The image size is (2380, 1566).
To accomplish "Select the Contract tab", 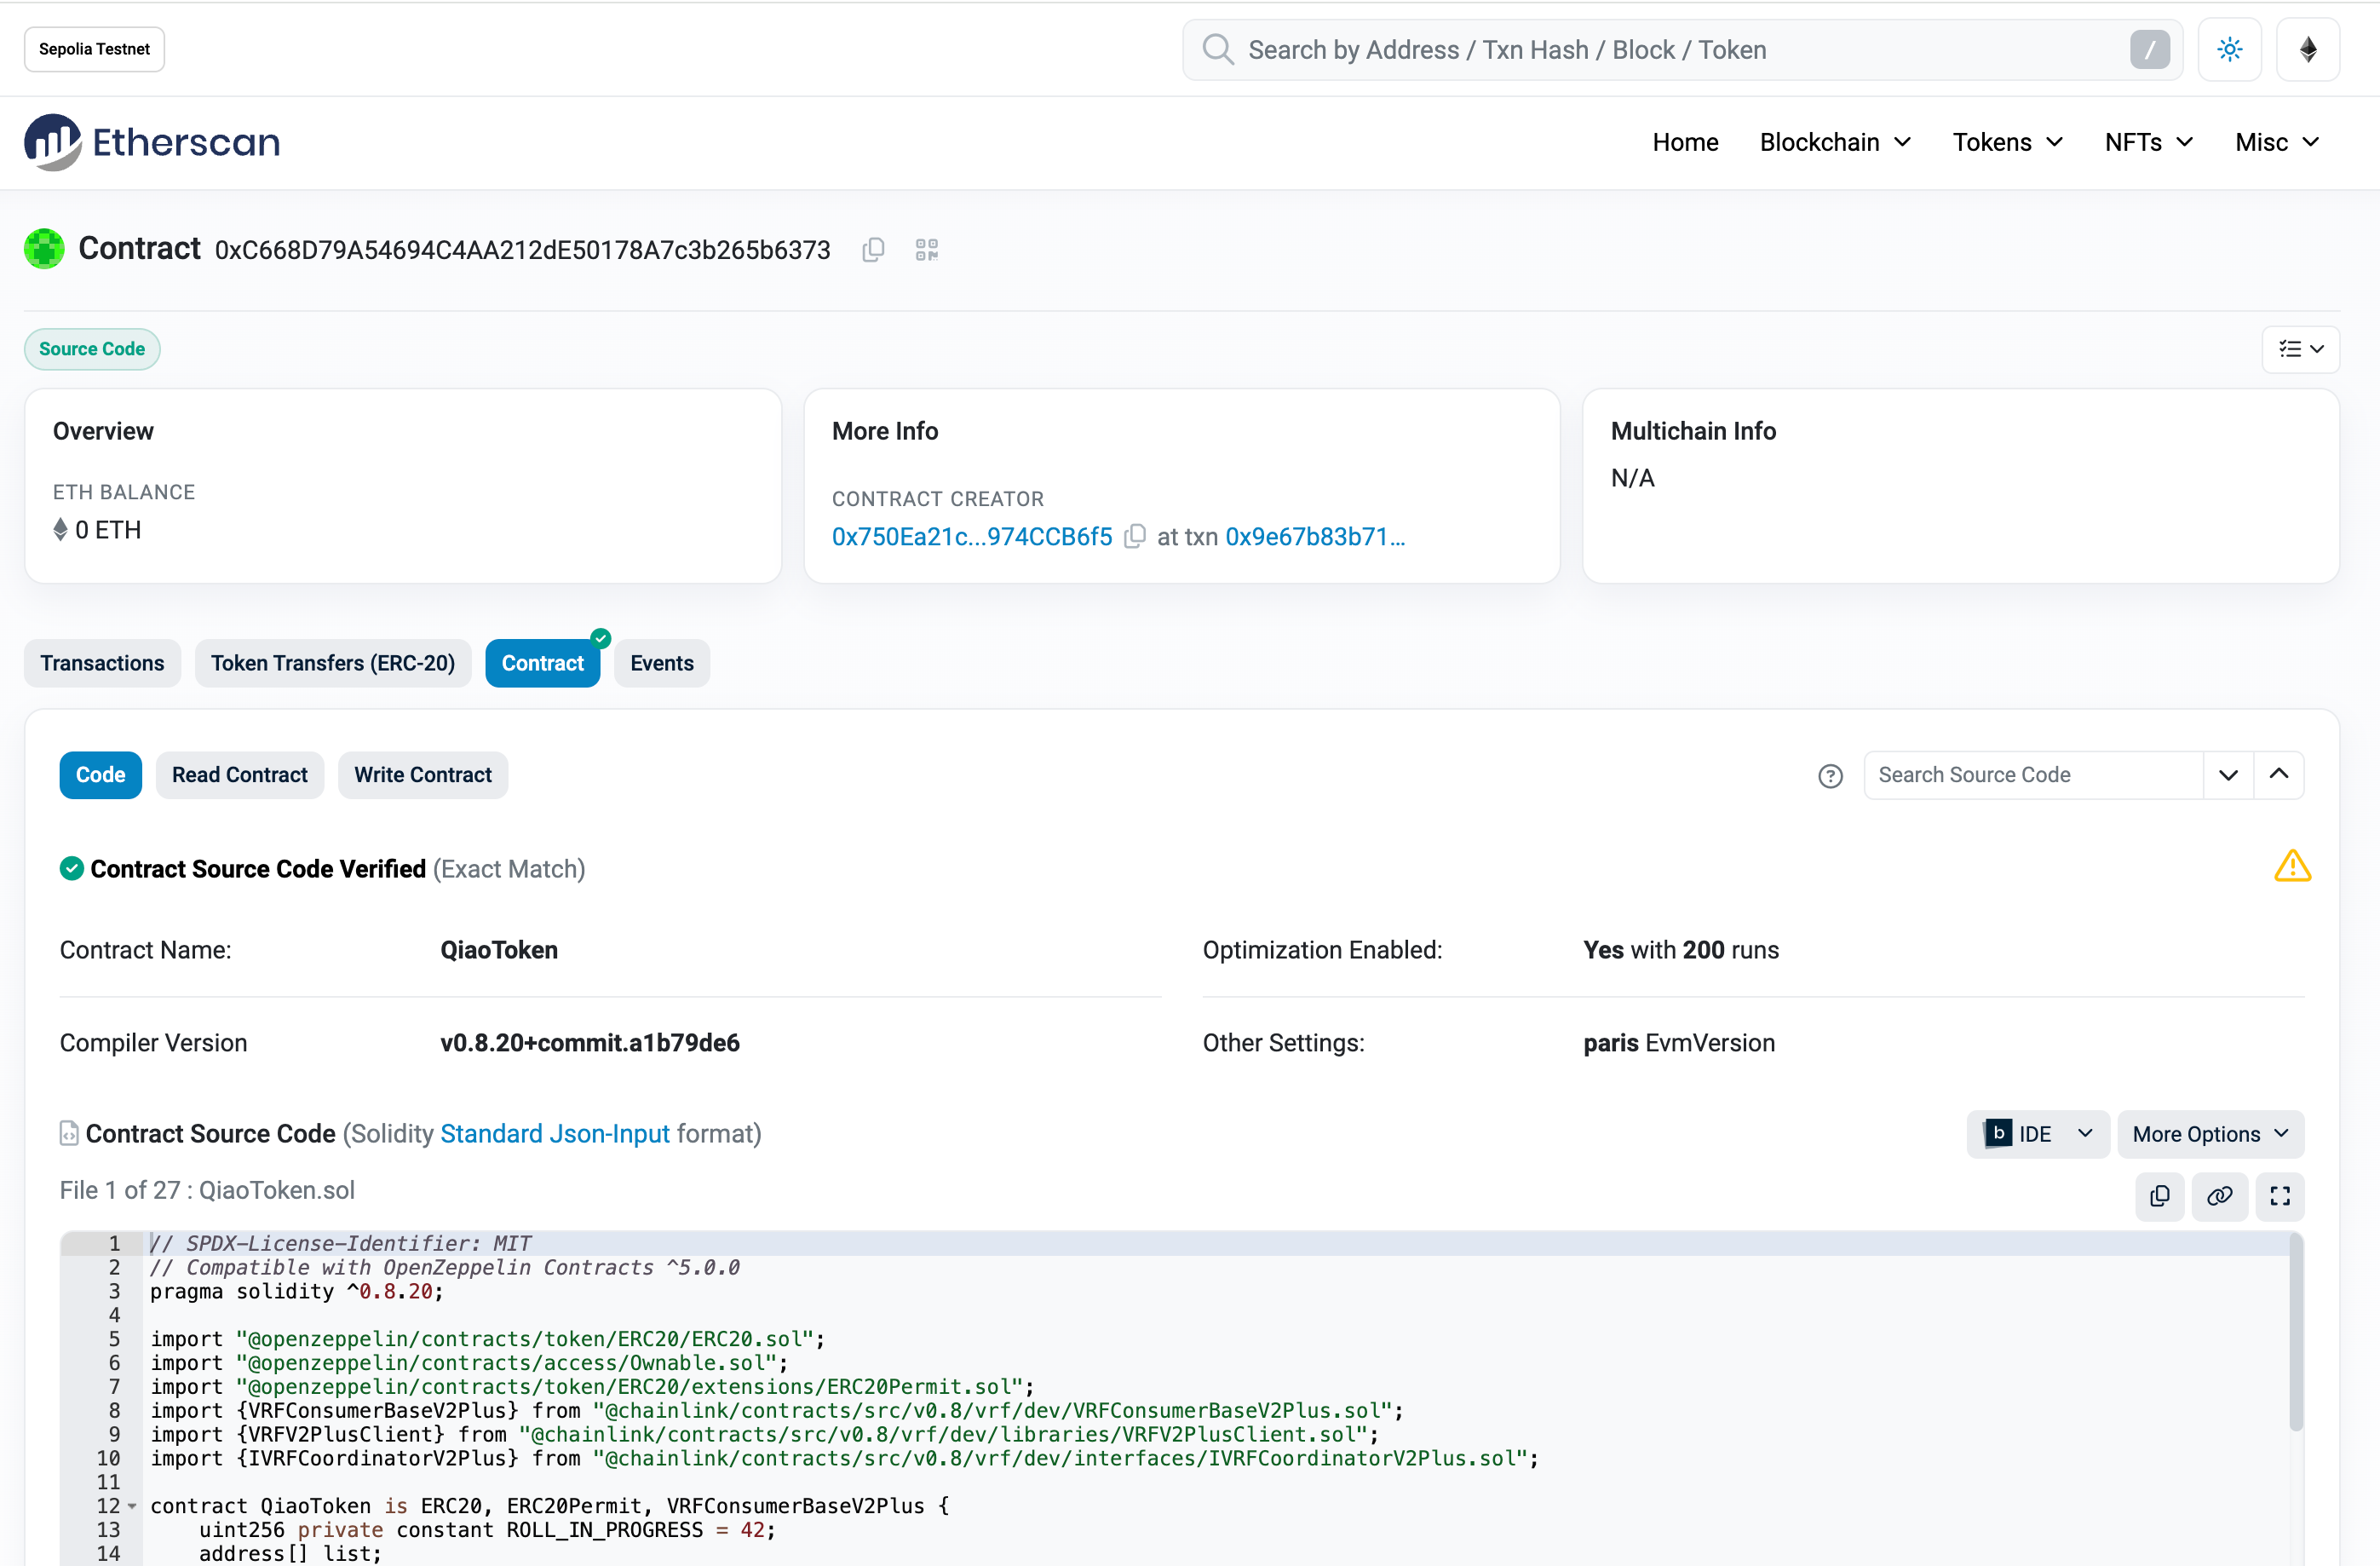I will pos(543,663).
